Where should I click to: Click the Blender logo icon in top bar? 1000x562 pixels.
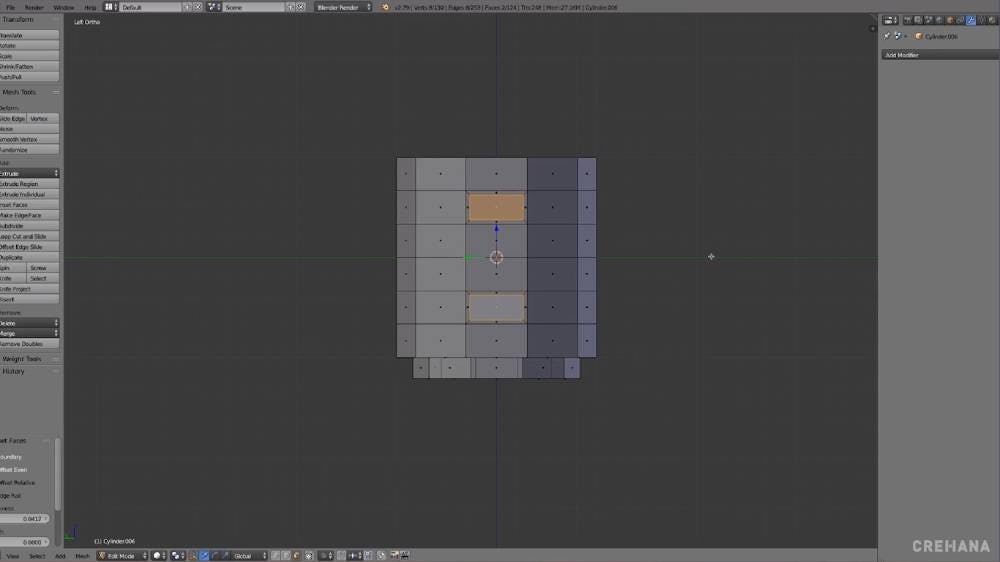point(385,7)
